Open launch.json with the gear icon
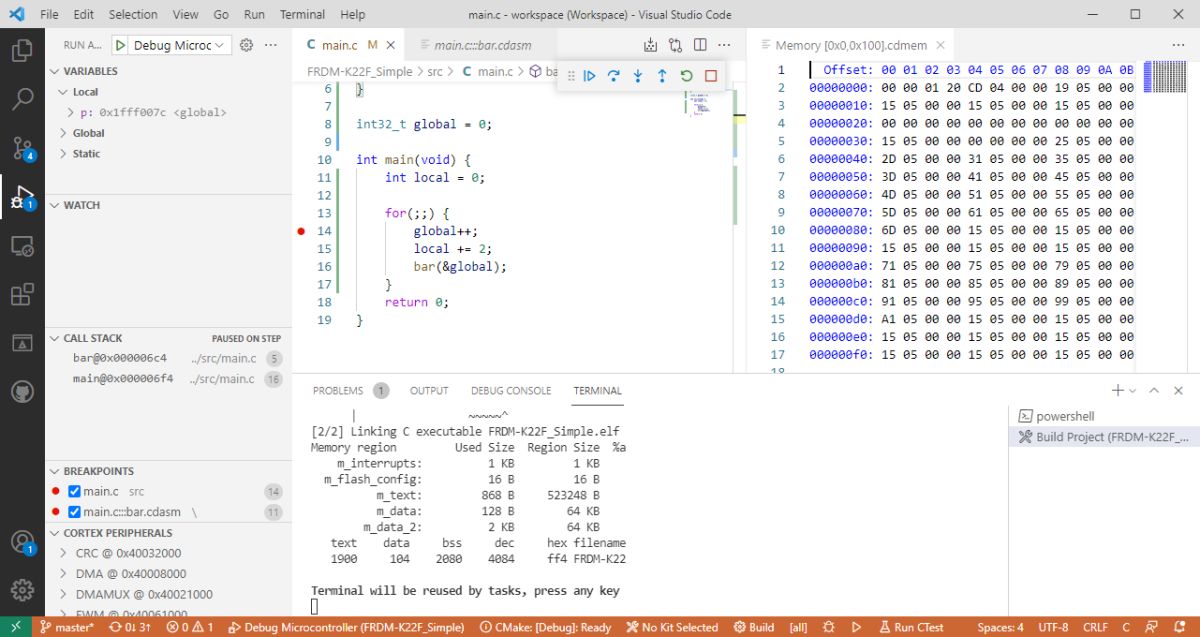 click(x=246, y=45)
